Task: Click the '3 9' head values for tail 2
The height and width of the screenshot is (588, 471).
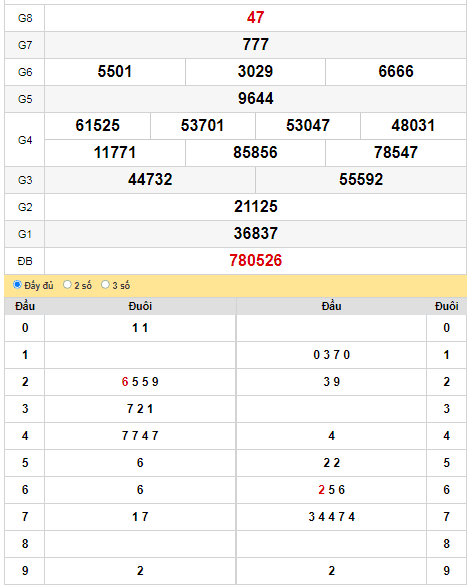Action: [x=332, y=382]
